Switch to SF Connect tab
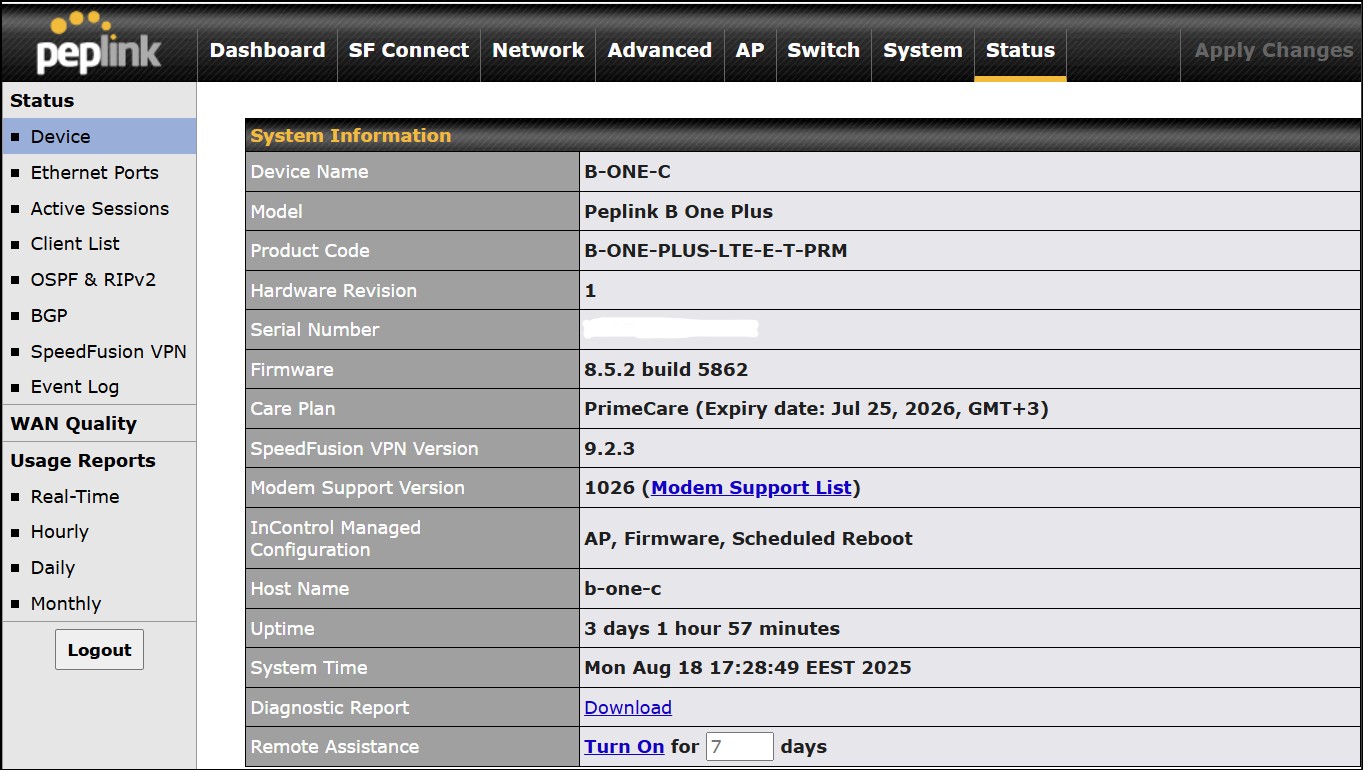Viewport: 1363px width, 770px height. pos(409,50)
